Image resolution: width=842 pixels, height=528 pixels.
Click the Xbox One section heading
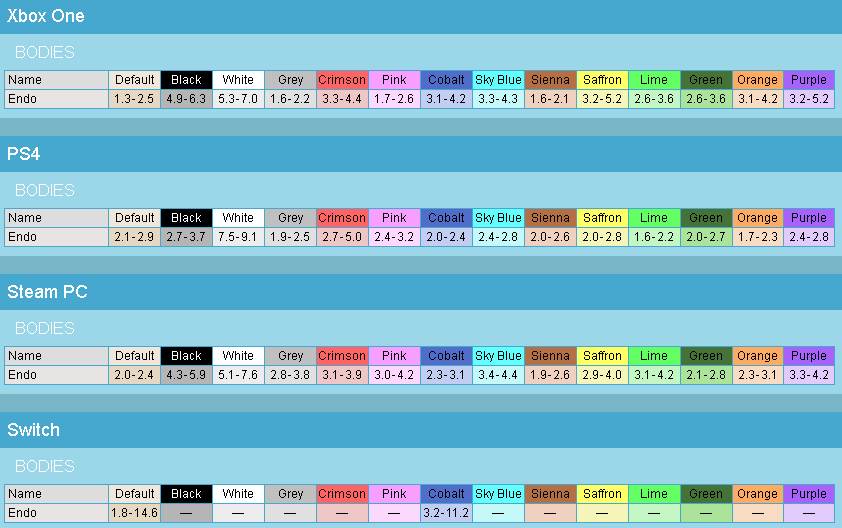[x=46, y=16]
